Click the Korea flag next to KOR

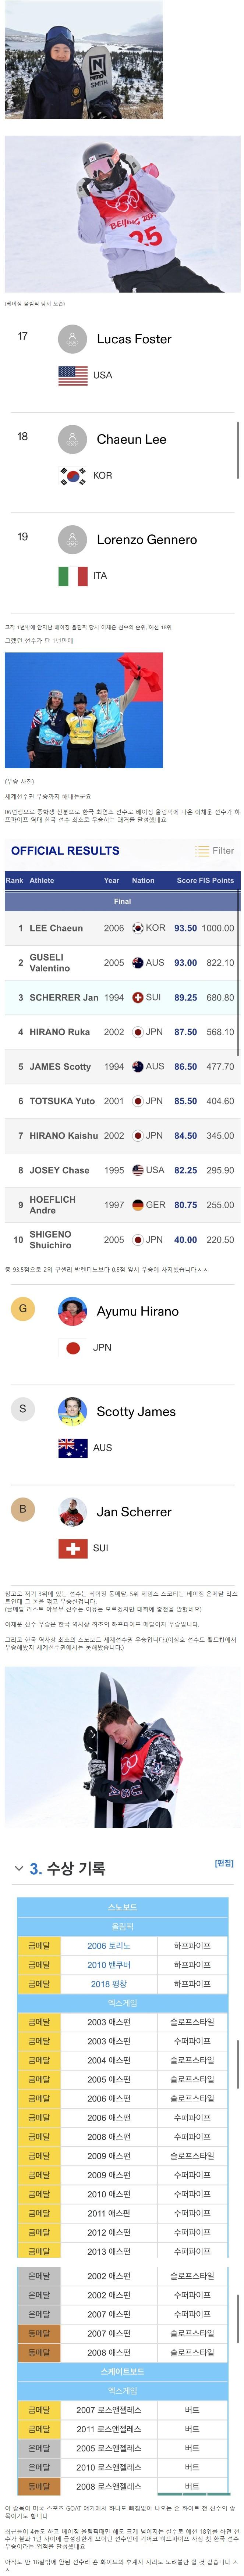(x=73, y=475)
